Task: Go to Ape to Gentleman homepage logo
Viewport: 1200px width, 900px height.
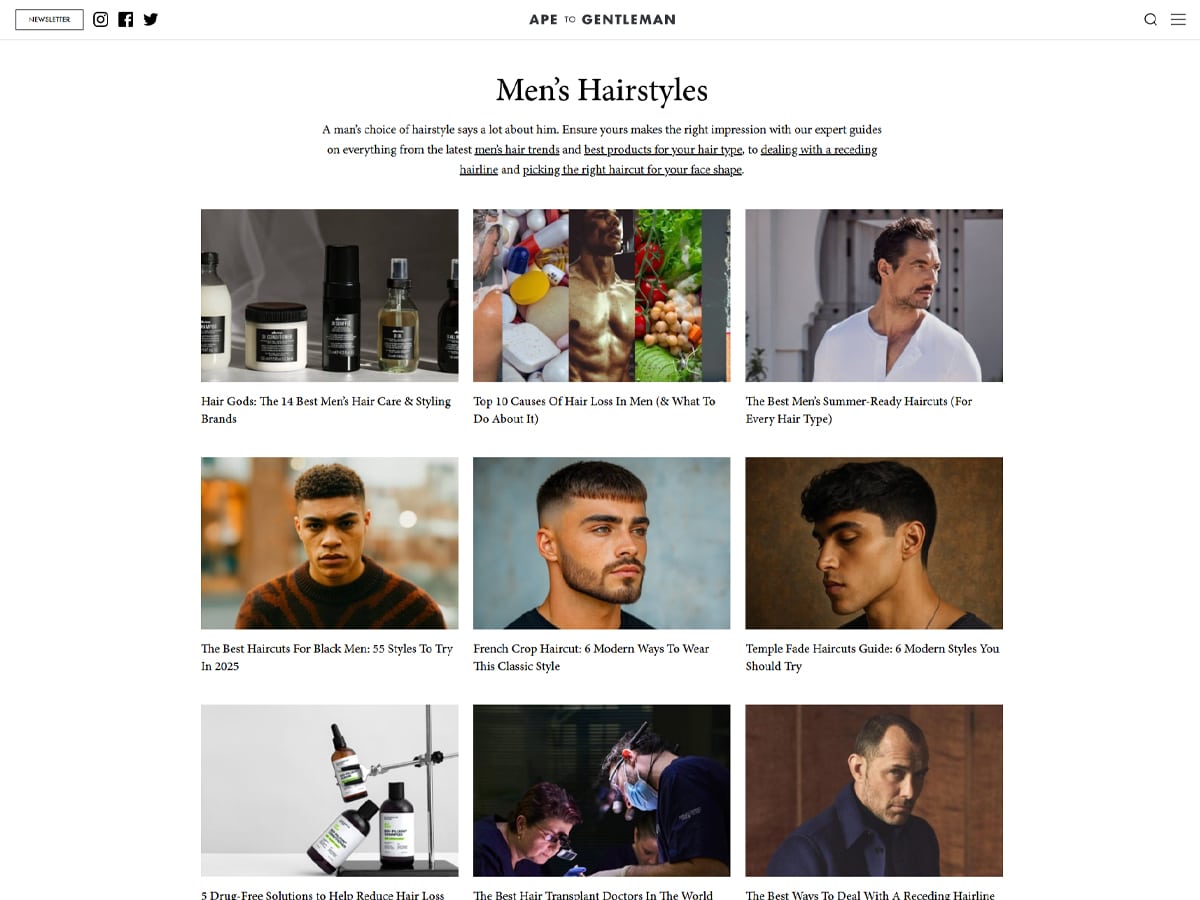Action: pyautogui.click(x=602, y=19)
